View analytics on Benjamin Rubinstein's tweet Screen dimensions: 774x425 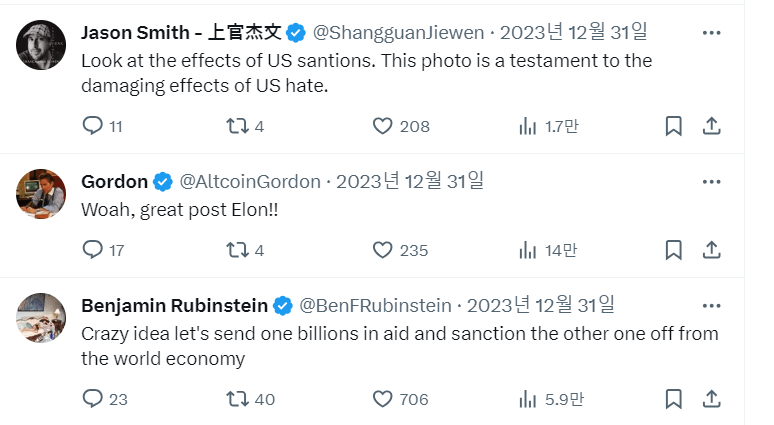[527, 399]
